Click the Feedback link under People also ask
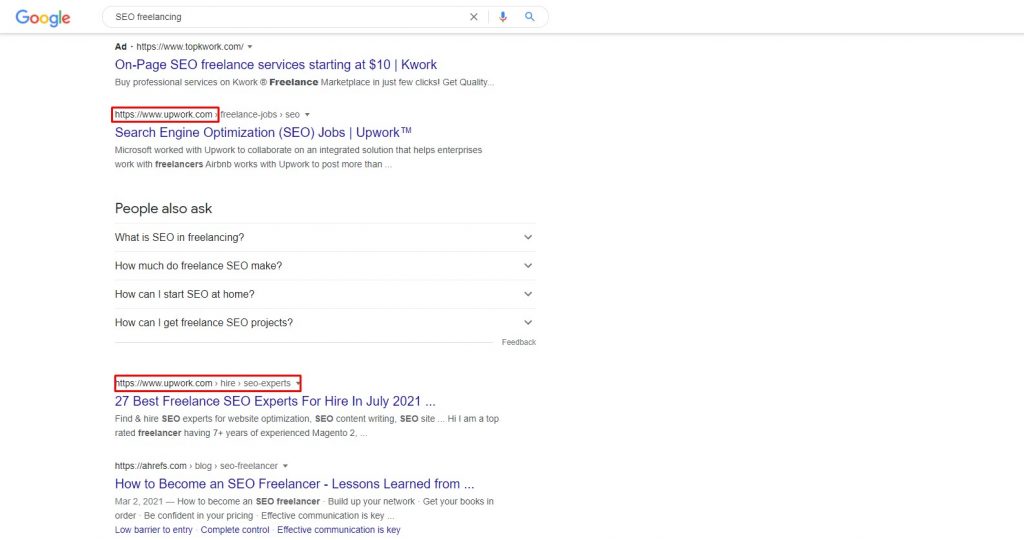 pos(519,342)
